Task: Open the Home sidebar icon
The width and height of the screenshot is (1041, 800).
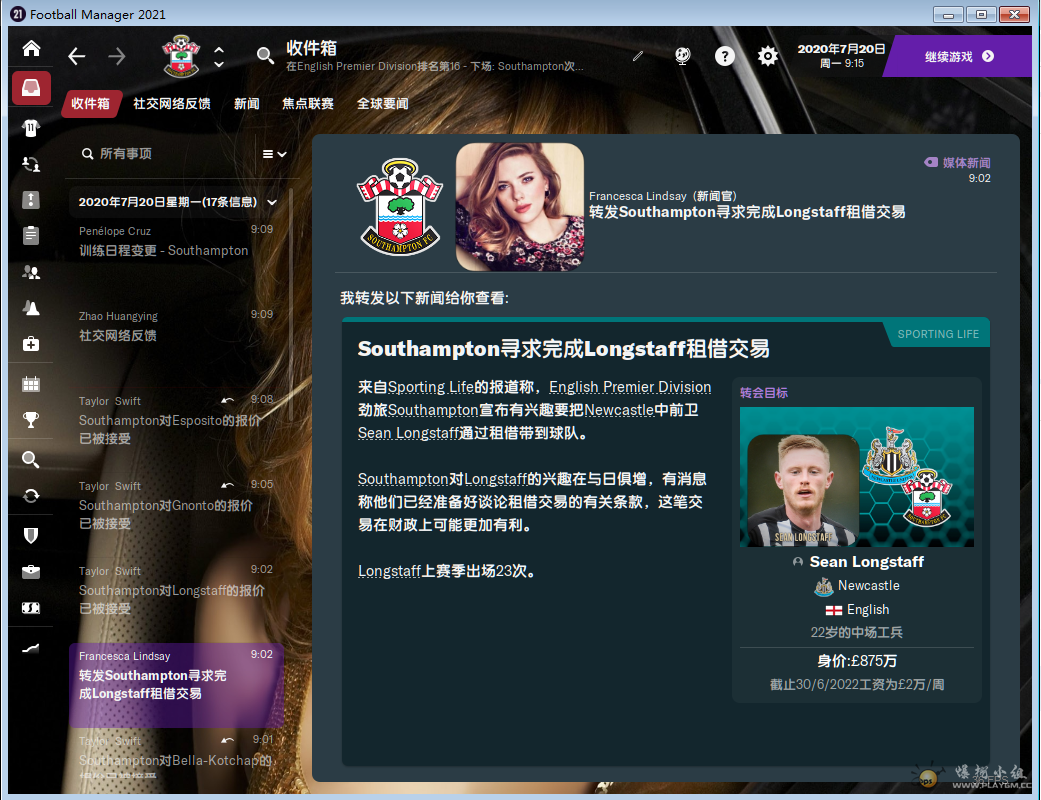Action: pyautogui.click(x=31, y=48)
